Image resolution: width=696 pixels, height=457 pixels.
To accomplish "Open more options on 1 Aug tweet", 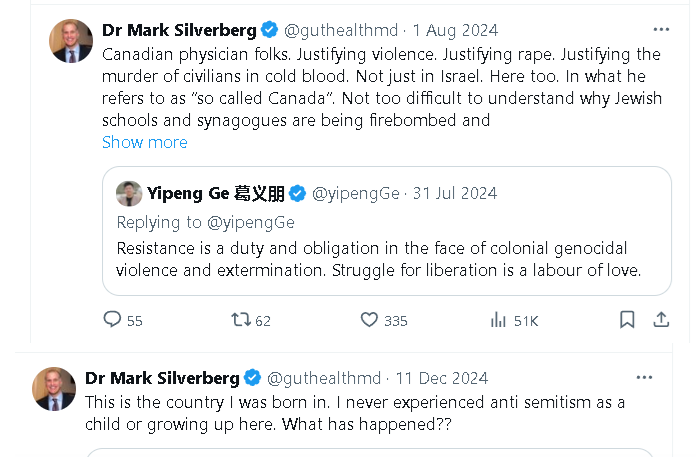I will click(661, 29).
